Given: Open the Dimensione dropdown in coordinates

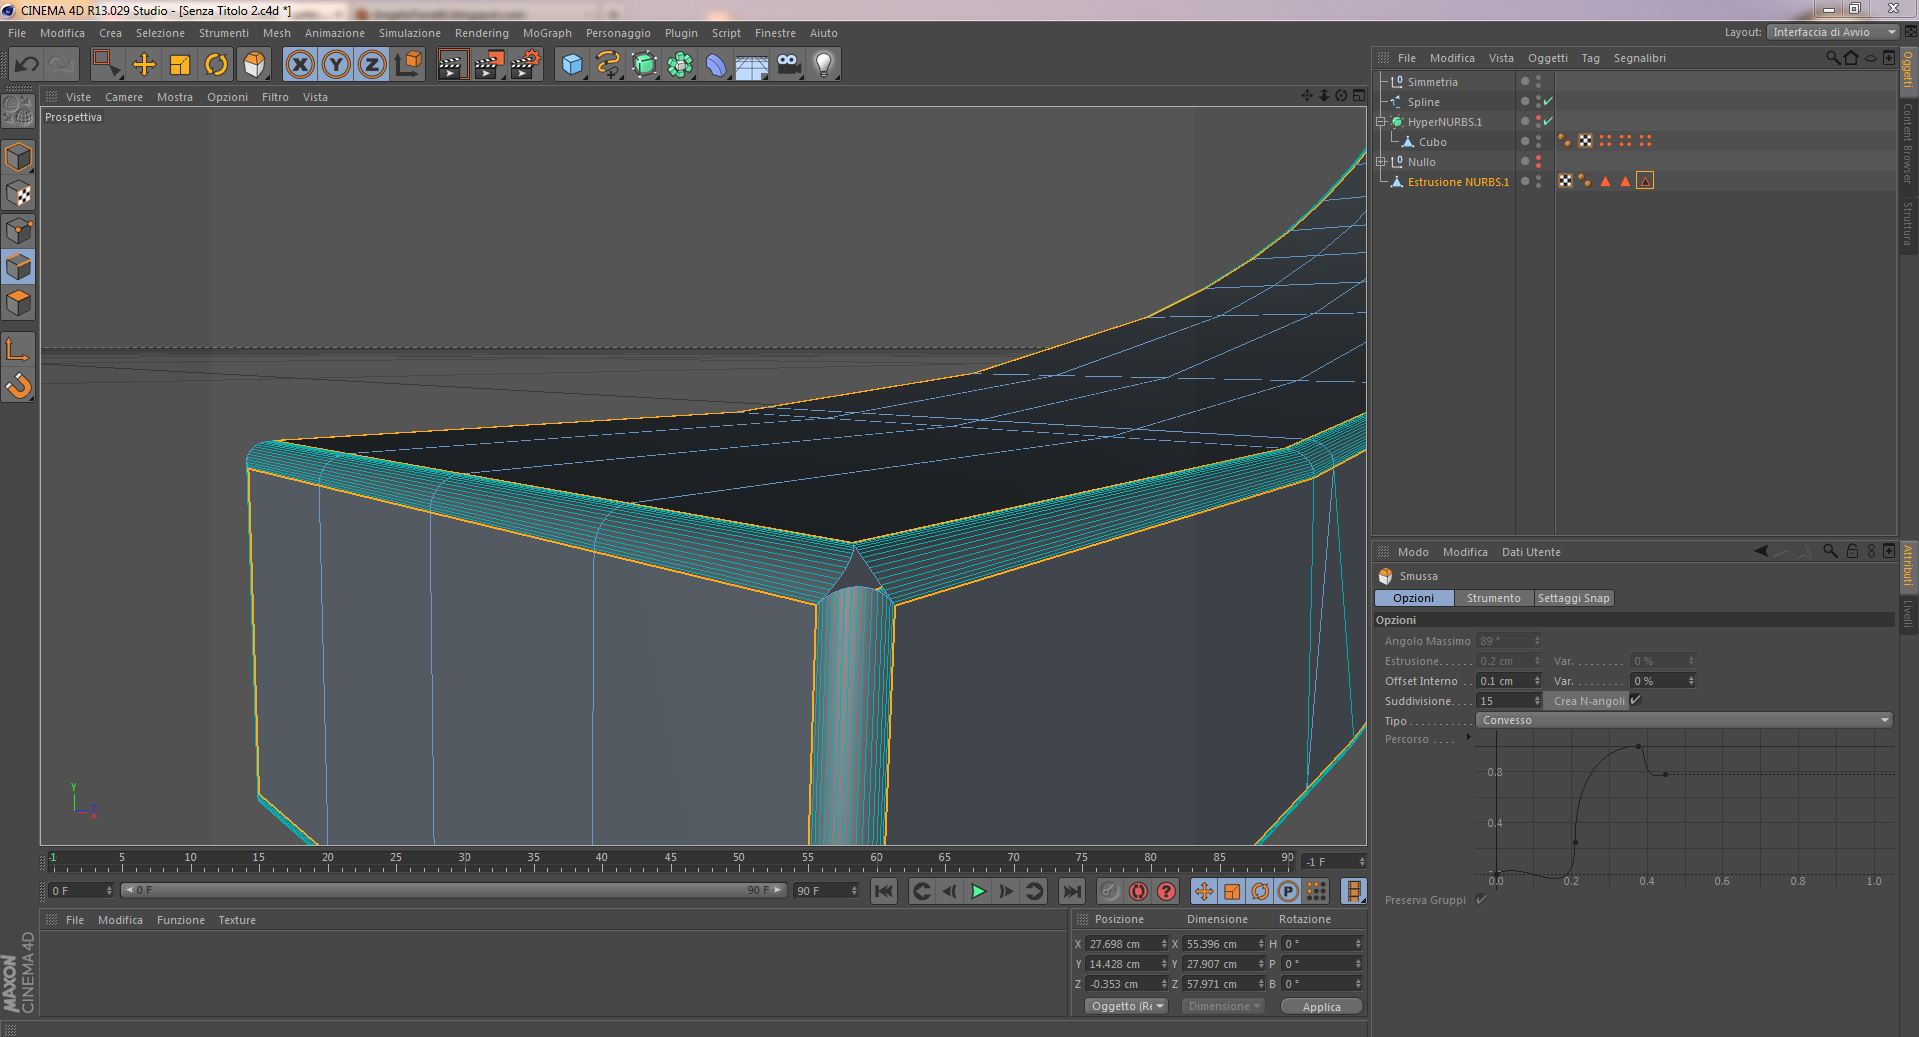Looking at the screenshot, I should coord(1223,1006).
